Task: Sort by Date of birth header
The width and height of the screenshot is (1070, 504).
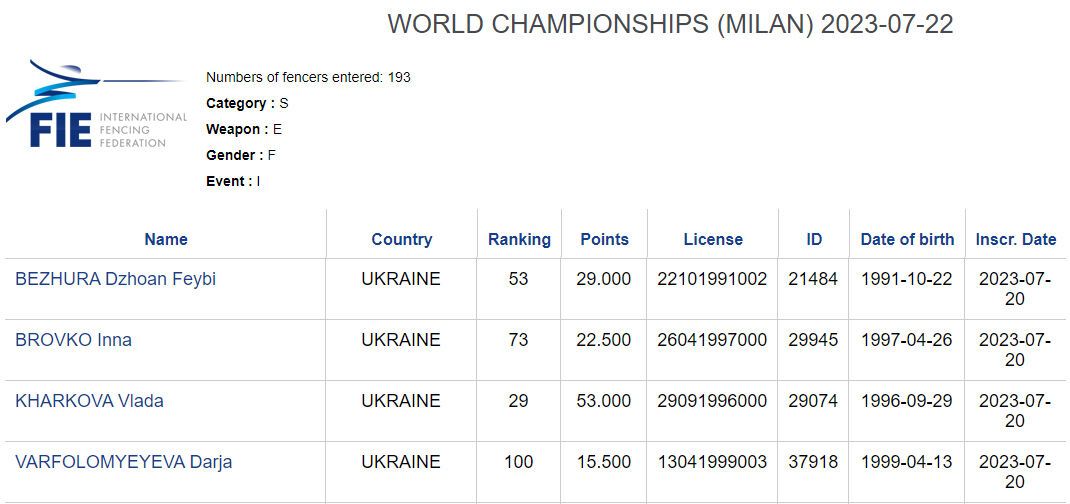Action: point(907,239)
